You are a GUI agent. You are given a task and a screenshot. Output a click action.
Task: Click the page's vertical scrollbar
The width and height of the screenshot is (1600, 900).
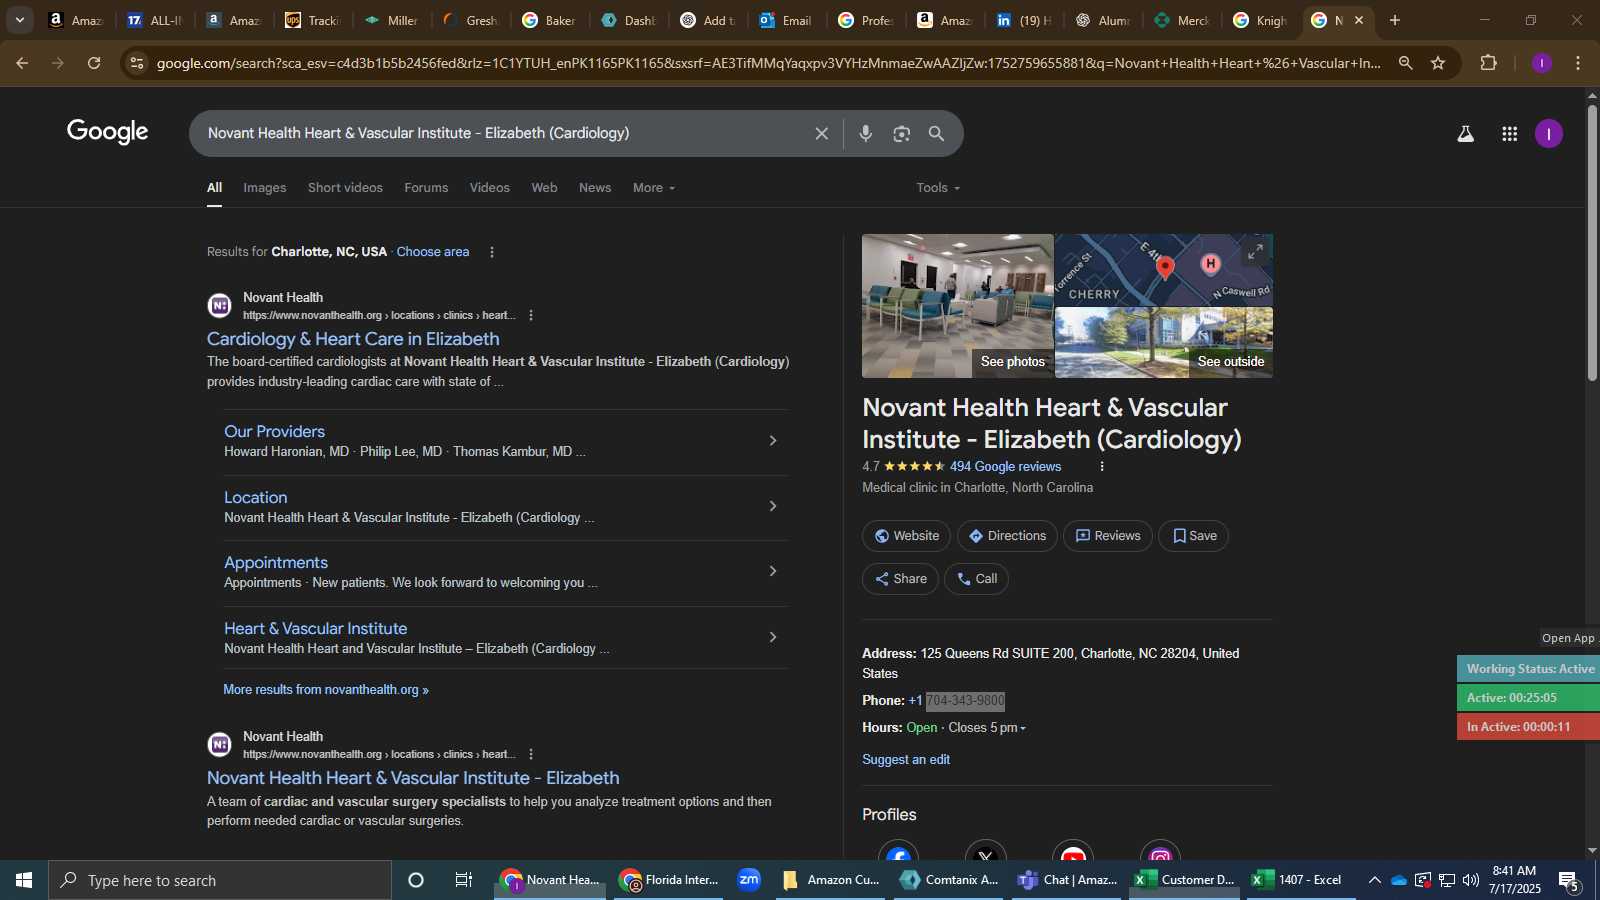click(x=1592, y=242)
